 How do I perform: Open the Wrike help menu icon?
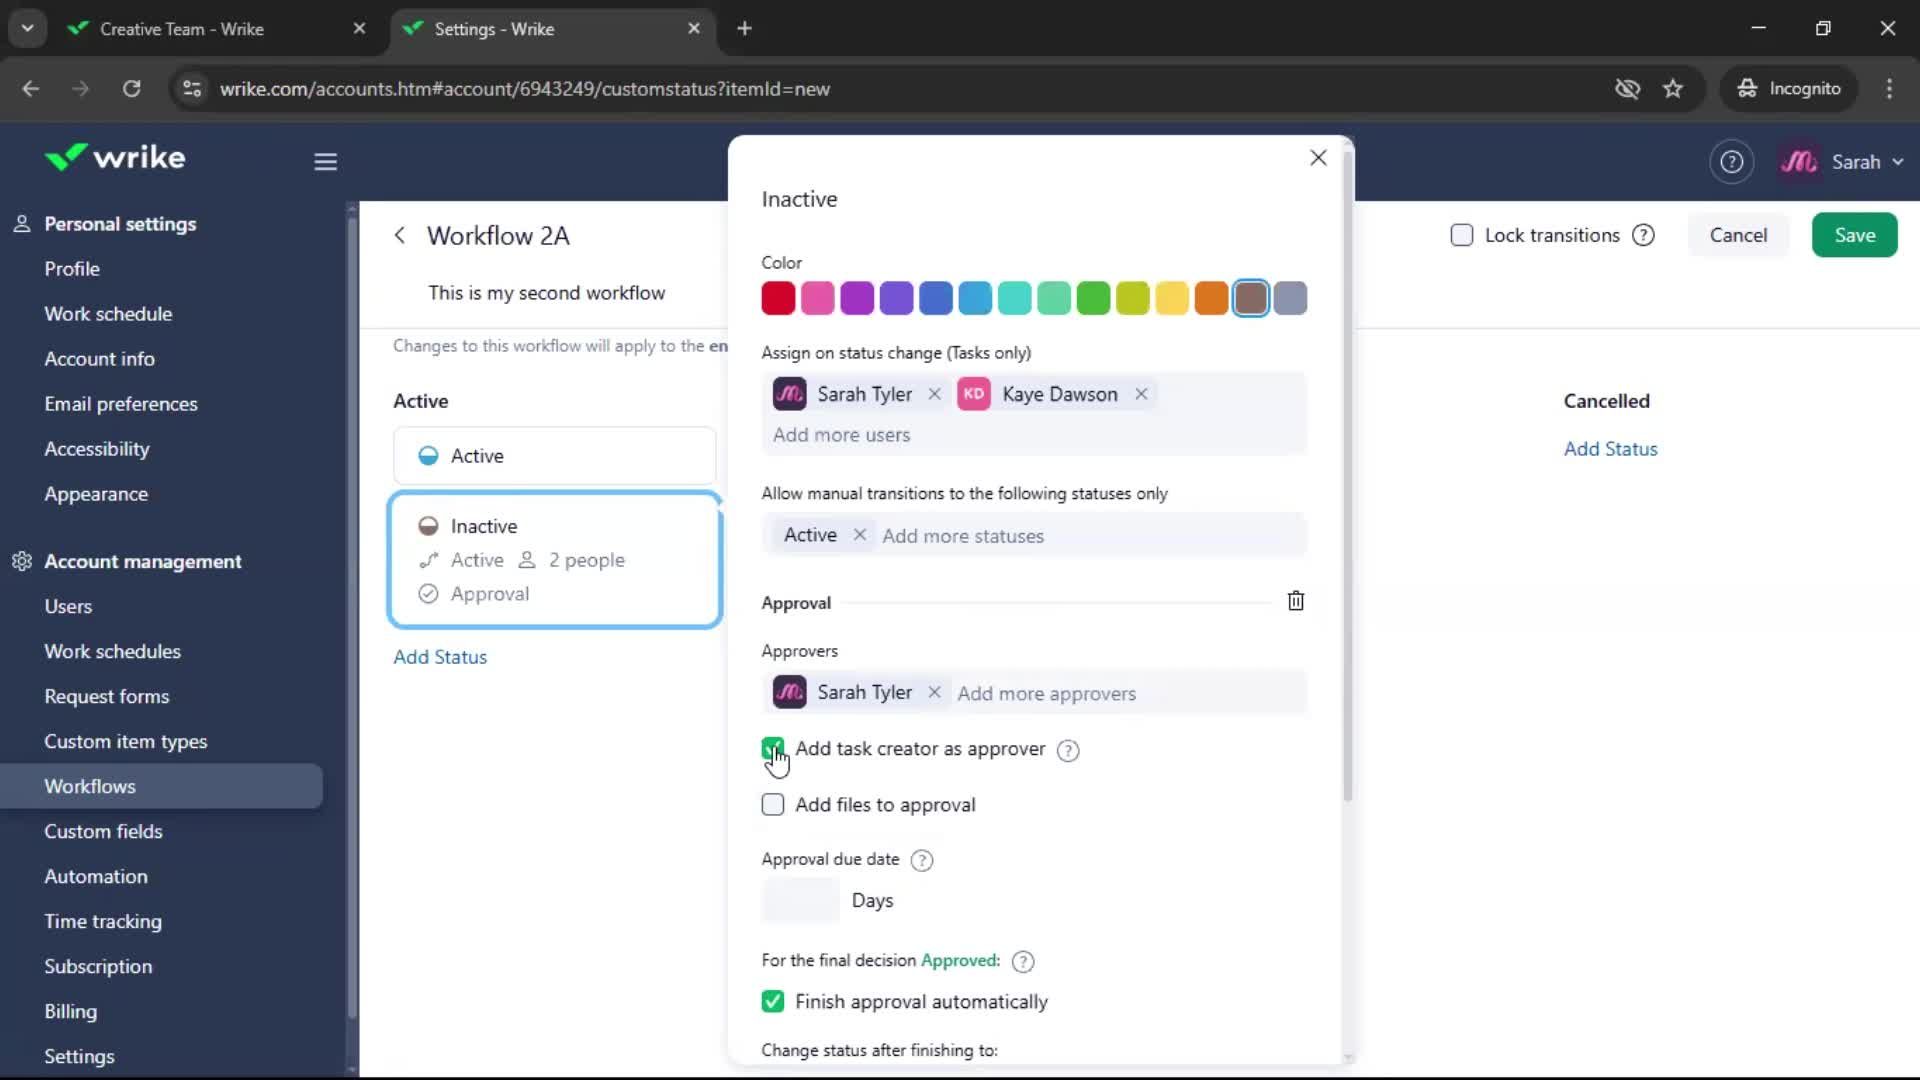click(1731, 162)
